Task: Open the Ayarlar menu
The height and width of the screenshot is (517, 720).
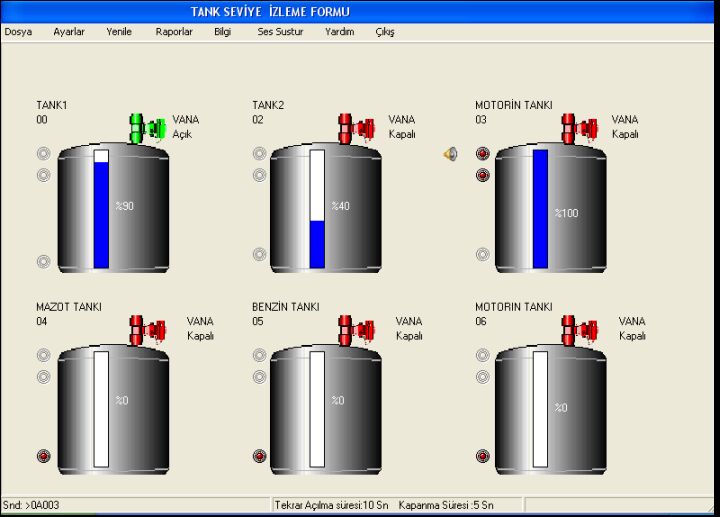Action: (x=69, y=32)
